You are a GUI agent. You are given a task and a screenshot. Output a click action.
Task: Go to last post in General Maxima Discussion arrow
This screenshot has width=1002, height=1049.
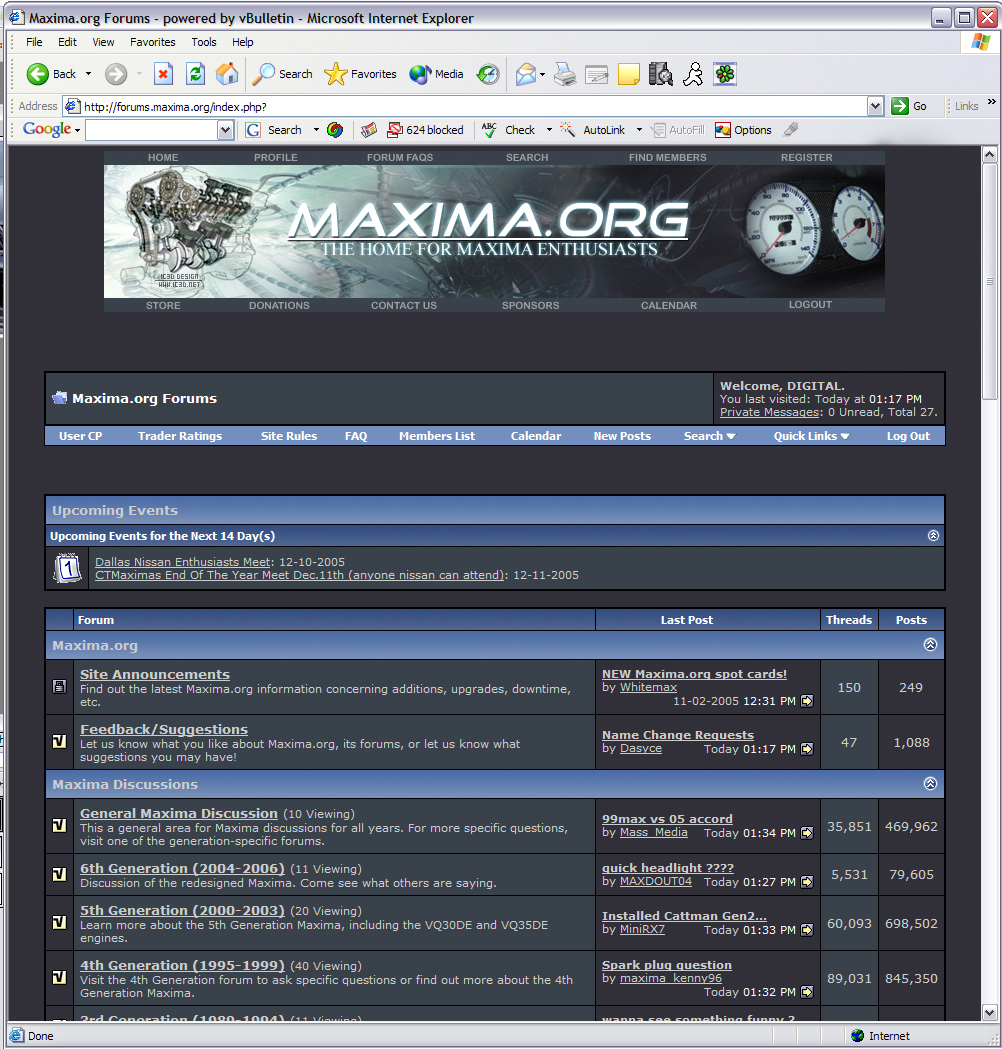coord(807,833)
